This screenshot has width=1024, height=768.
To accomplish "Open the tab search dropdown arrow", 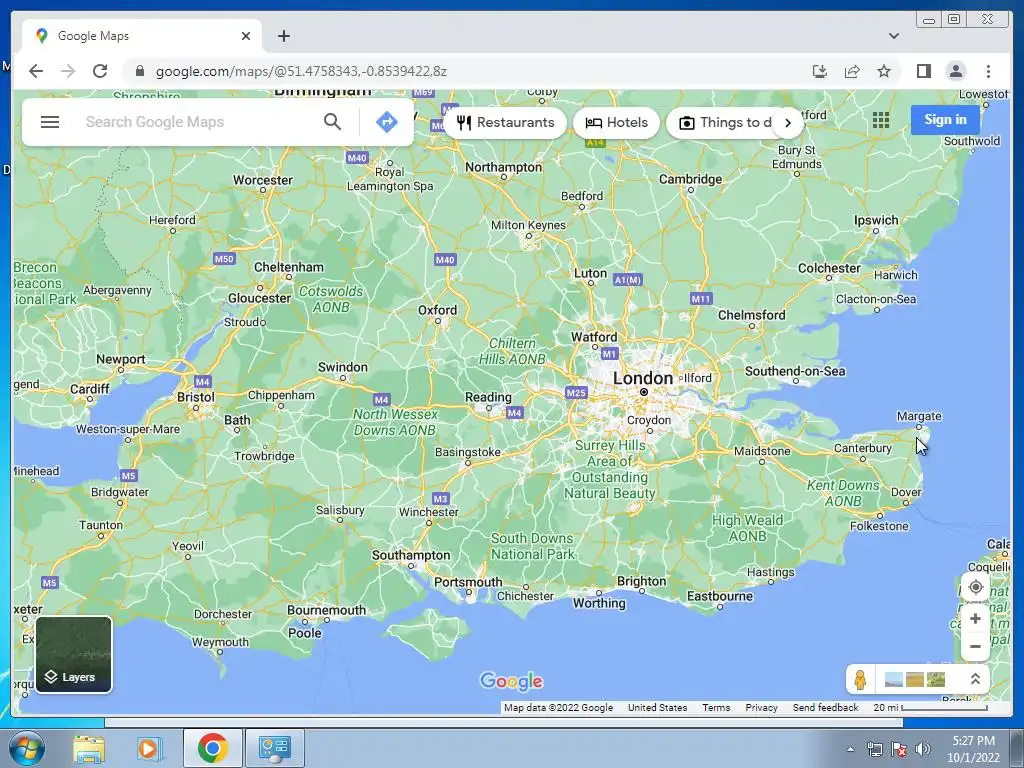I will click(893, 36).
